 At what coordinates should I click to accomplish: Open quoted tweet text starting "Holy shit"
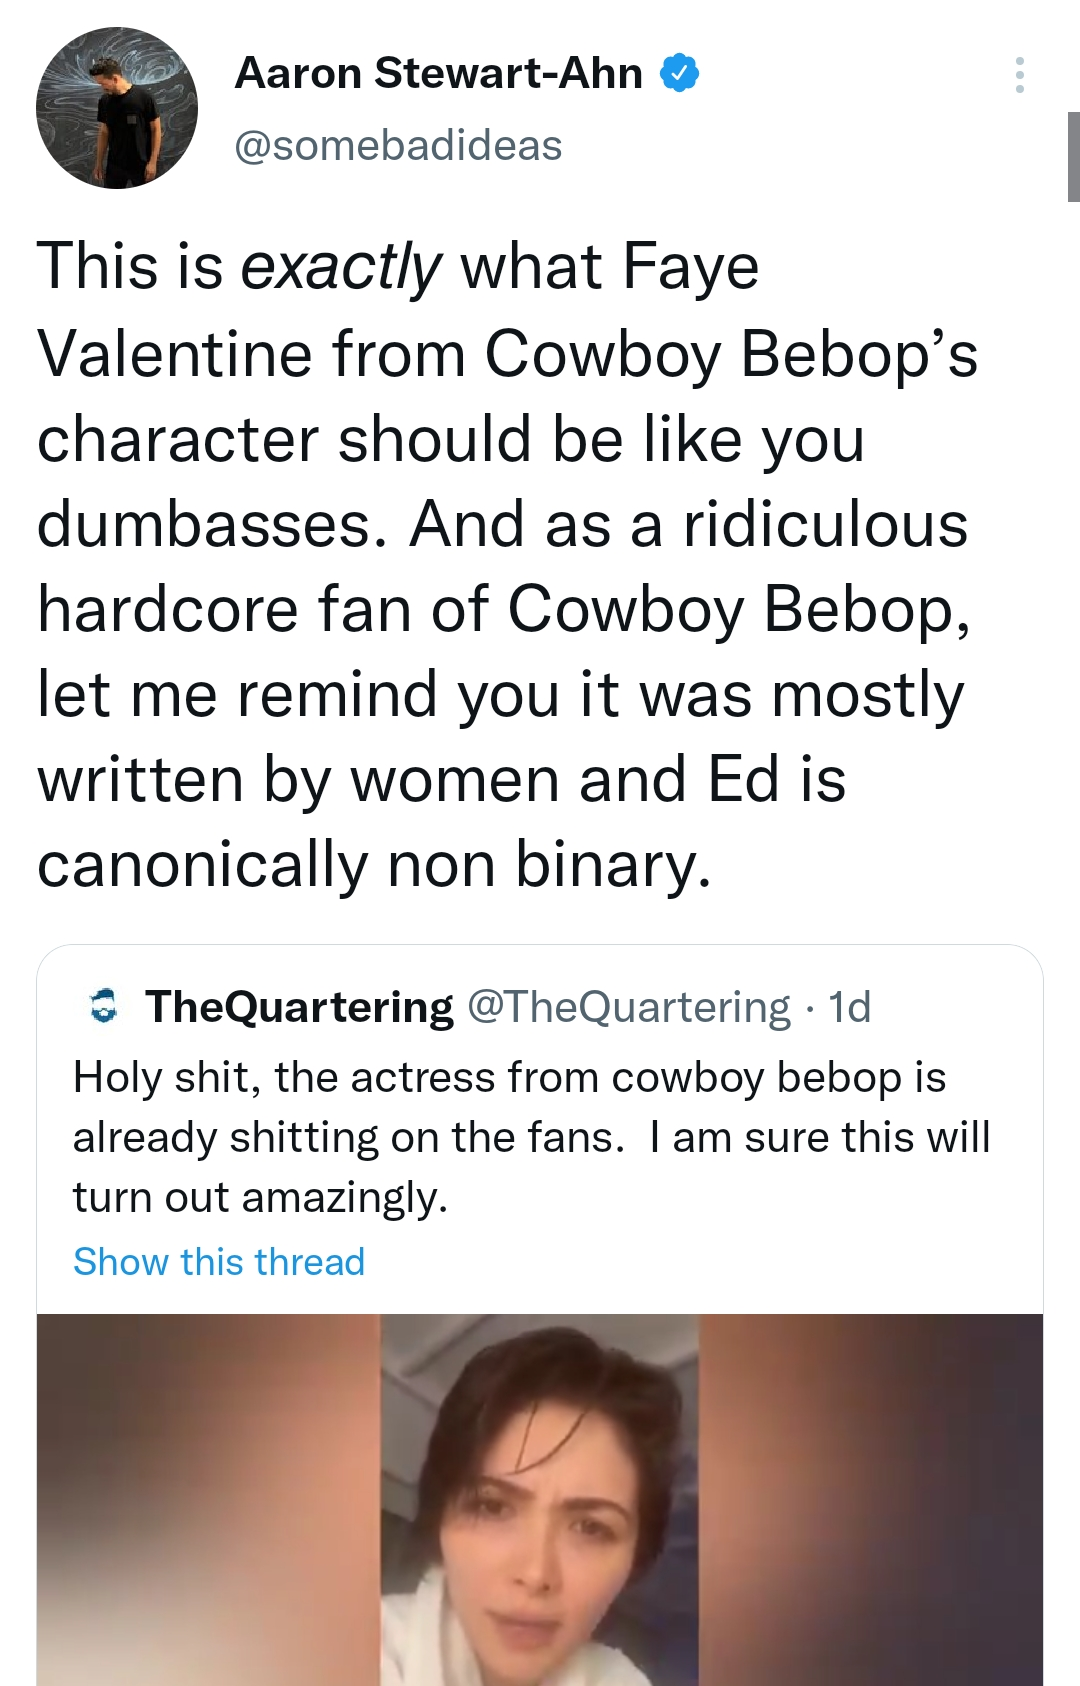click(x=509, y=1078)
